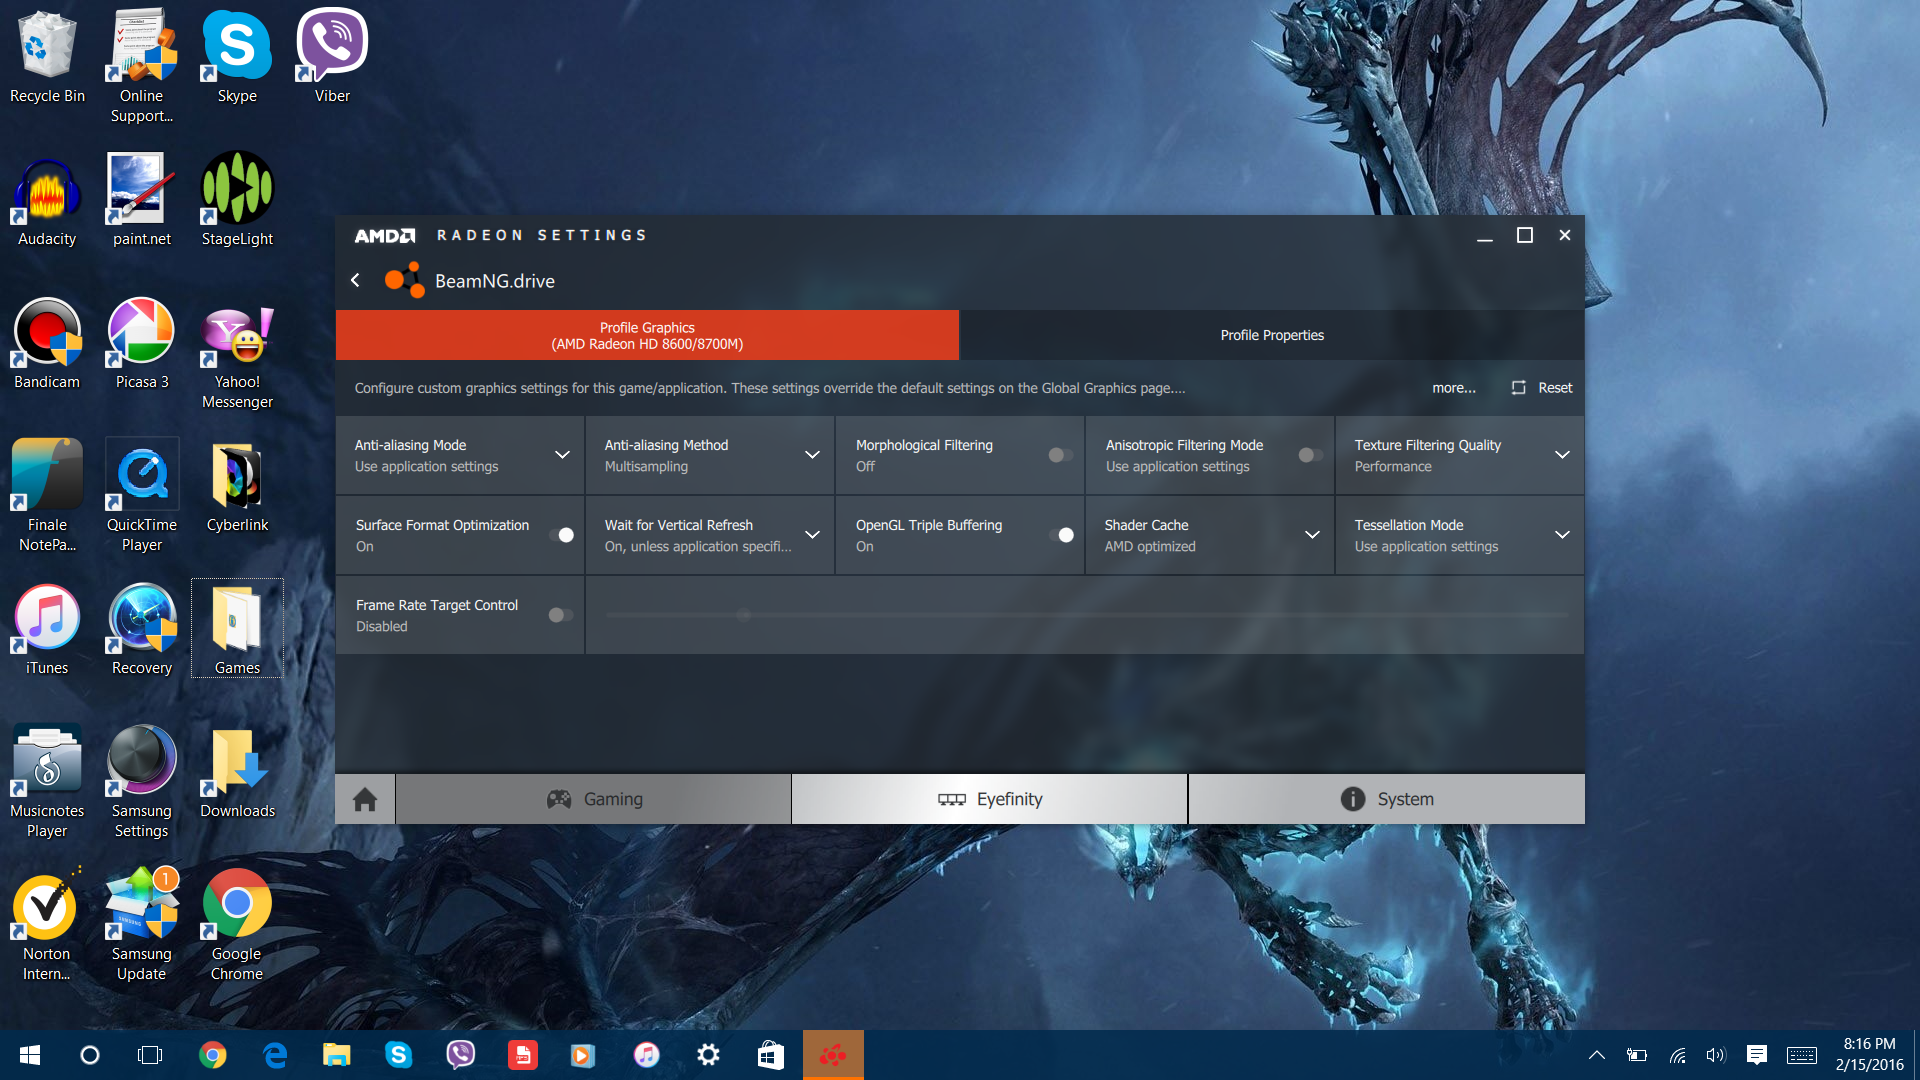This screenshot has width=1920, height=1080.
Task: Open Viber desktop shortcut
Action: (332, 56)
